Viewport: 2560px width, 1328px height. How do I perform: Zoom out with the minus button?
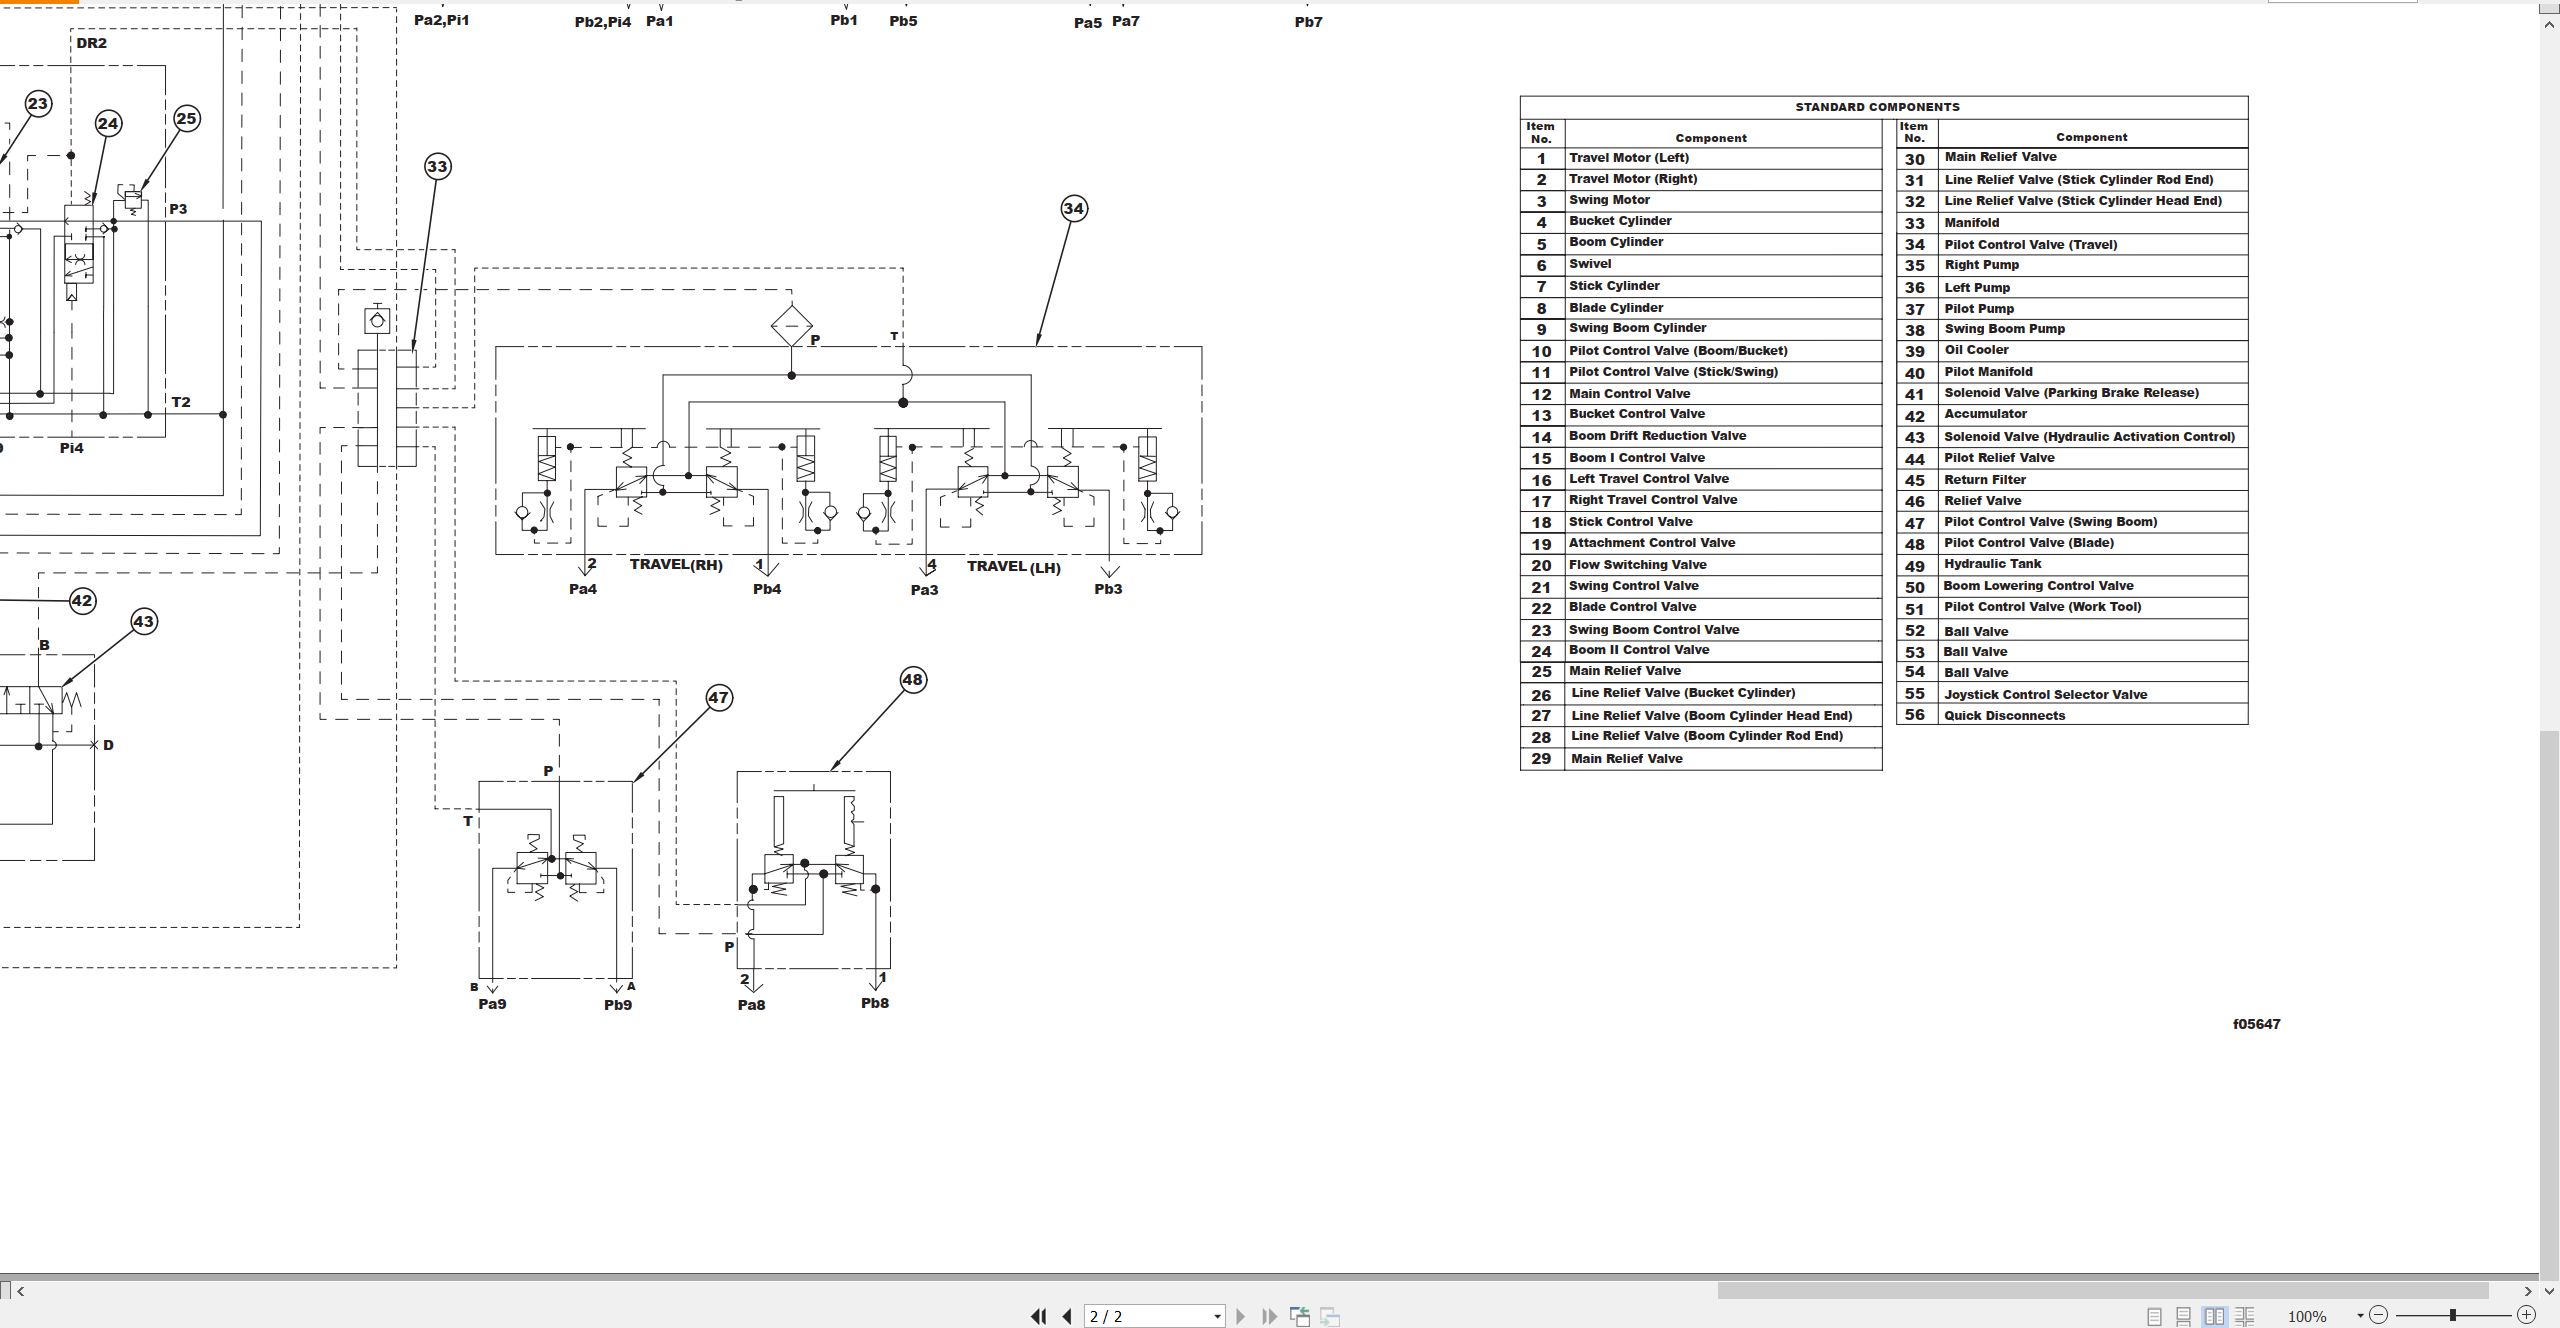pos(2379,1315)
